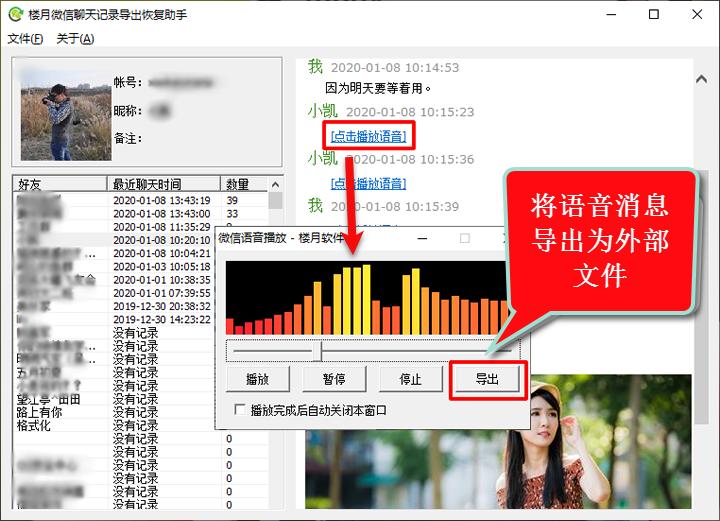The image size is (720, 521).
Task: Open the 文件(F) menu
Action: click(25, 39)
